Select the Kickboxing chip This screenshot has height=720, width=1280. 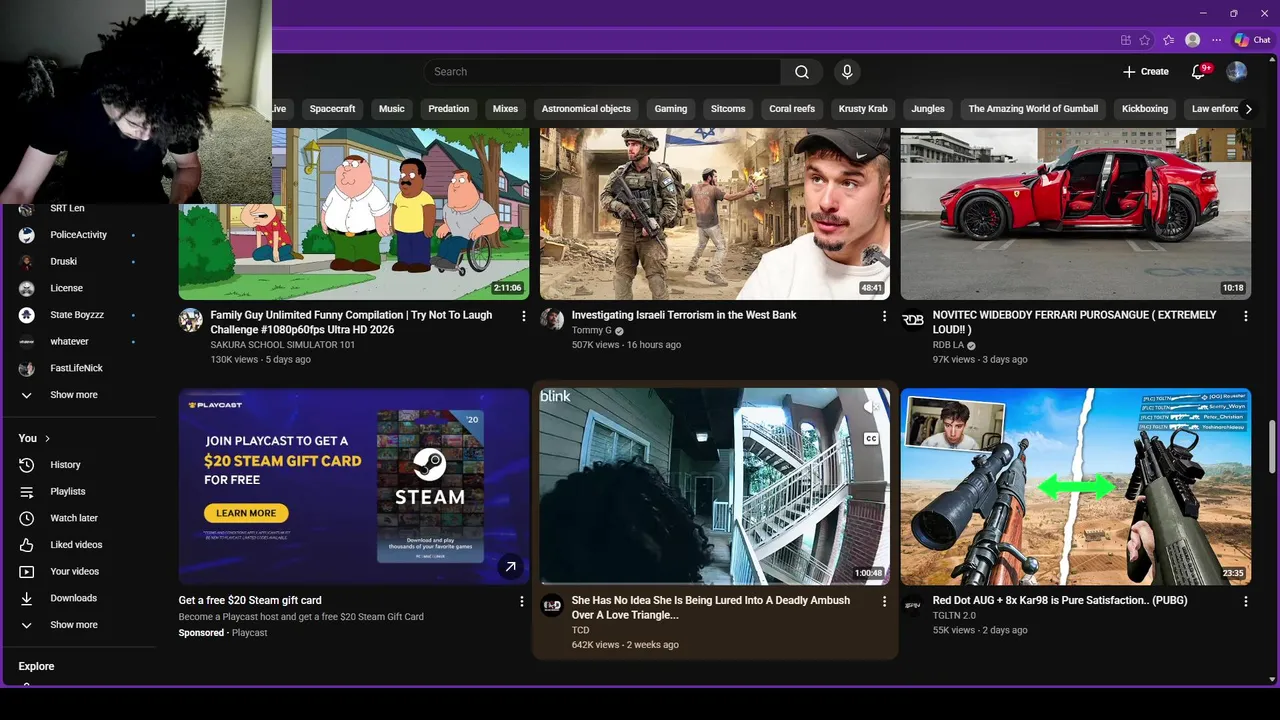click(x=1145, y=109)
